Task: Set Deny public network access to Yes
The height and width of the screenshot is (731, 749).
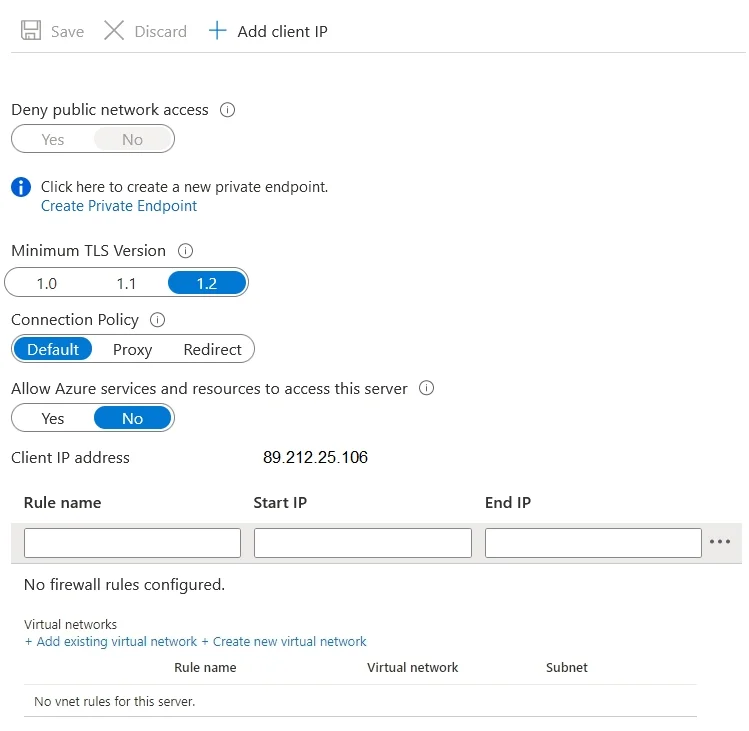Action: pos(53,139)
